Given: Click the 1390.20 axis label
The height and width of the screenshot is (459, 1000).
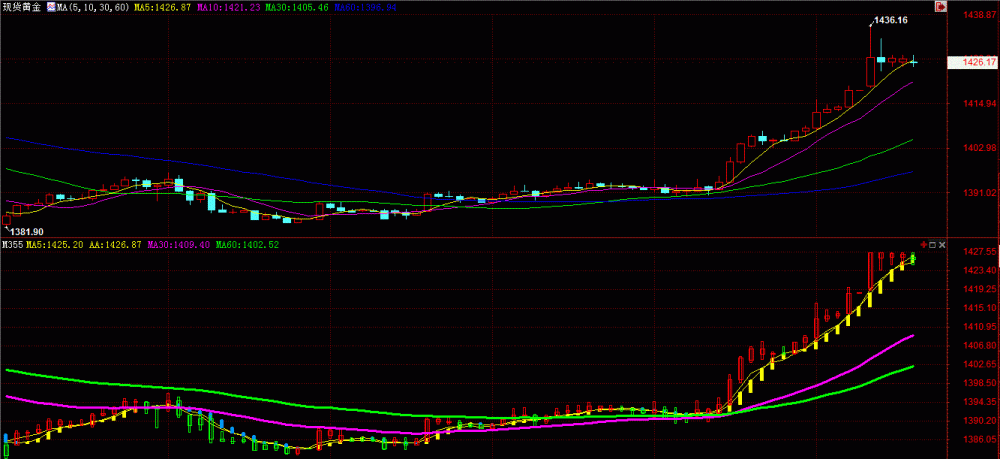Looking at the screenshot, I should click(x=980, y=421).
